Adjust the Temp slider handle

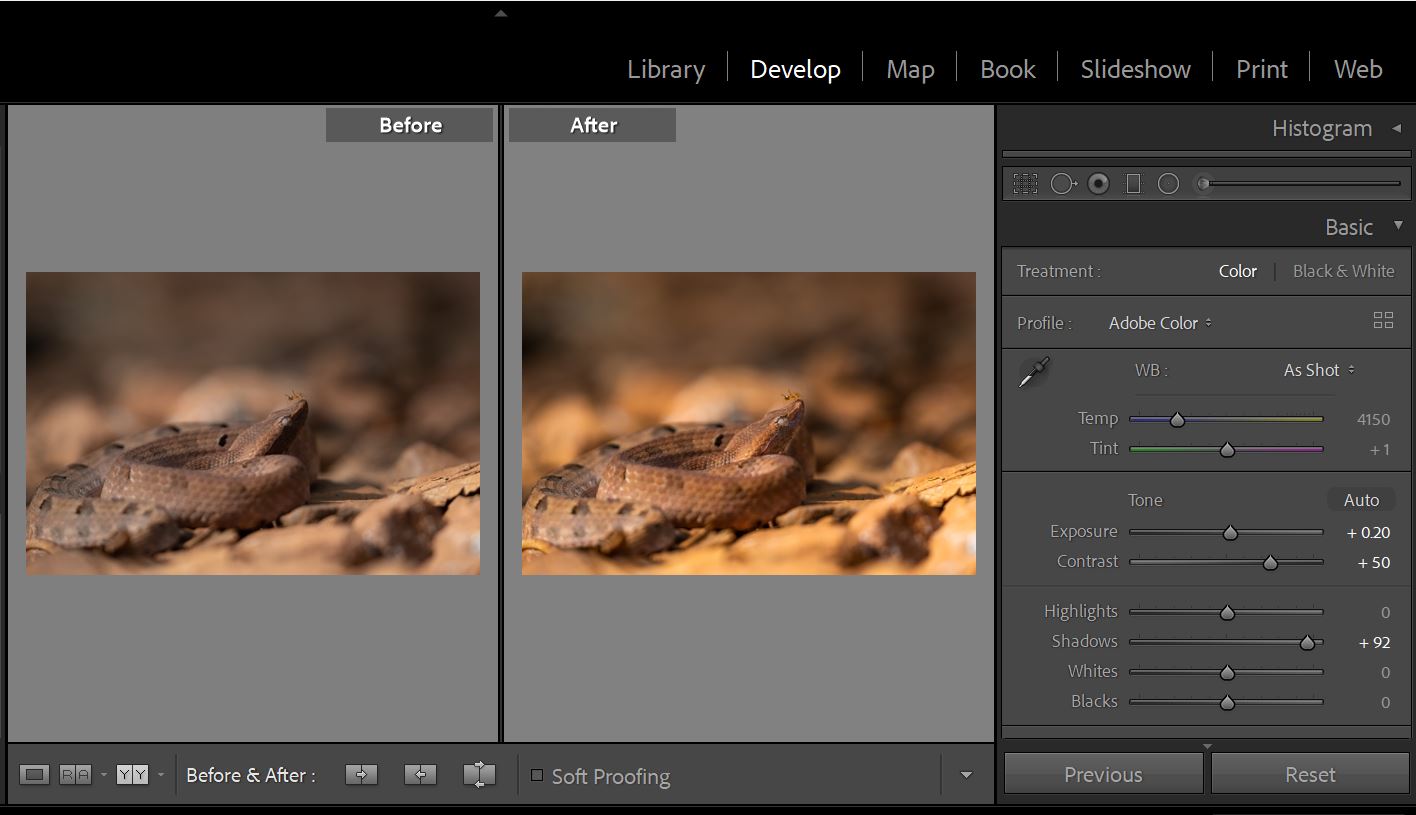pos(1177,420)
